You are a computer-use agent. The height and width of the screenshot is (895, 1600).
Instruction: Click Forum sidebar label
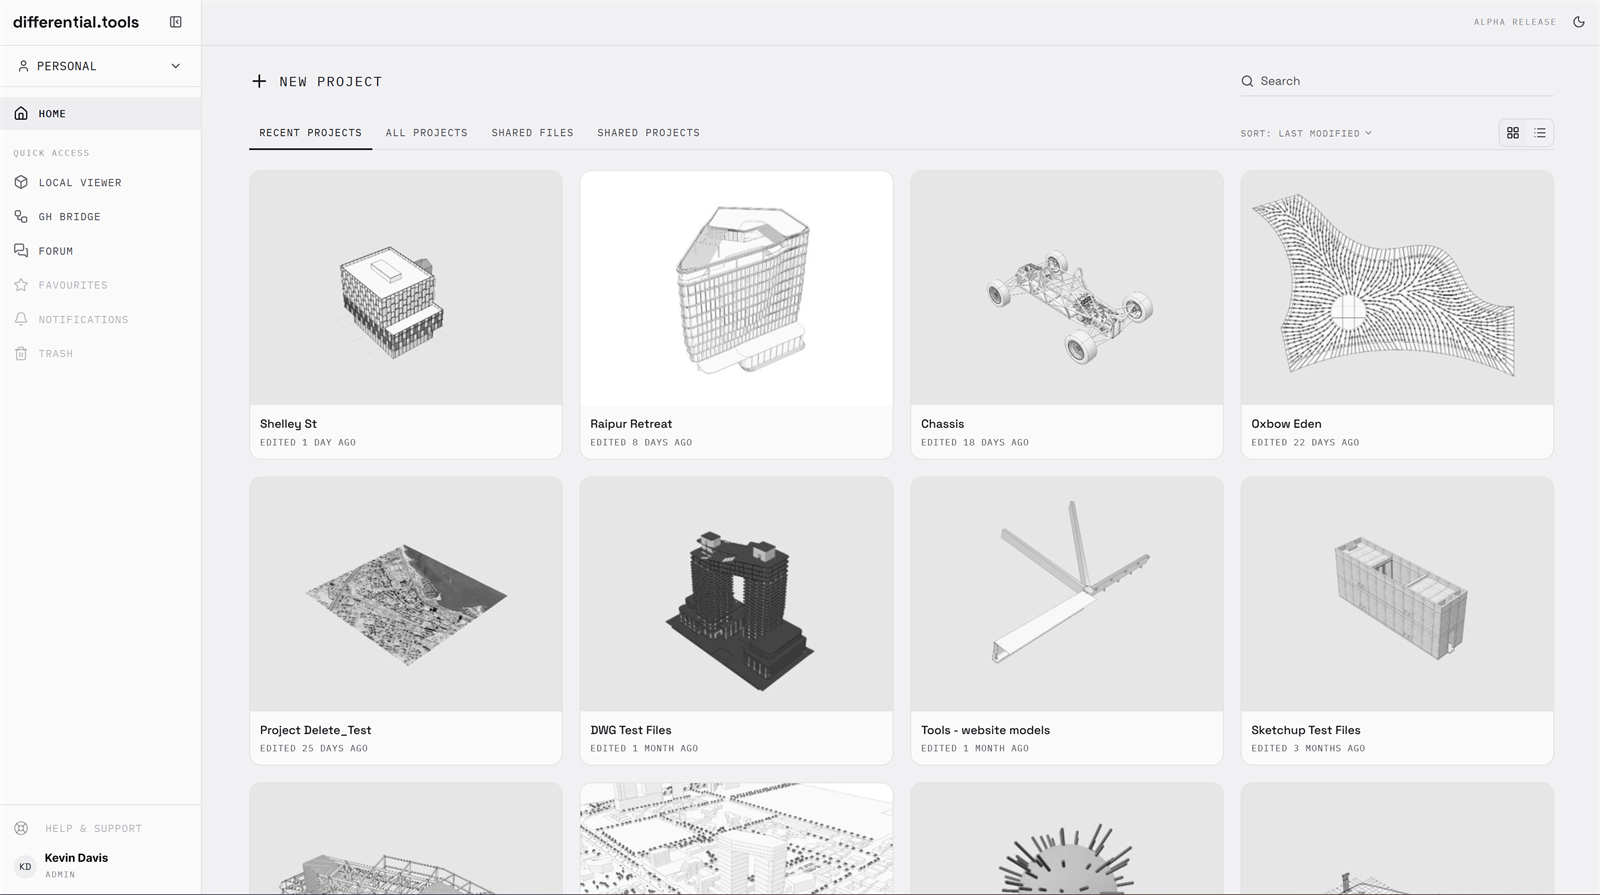[56, 251]
